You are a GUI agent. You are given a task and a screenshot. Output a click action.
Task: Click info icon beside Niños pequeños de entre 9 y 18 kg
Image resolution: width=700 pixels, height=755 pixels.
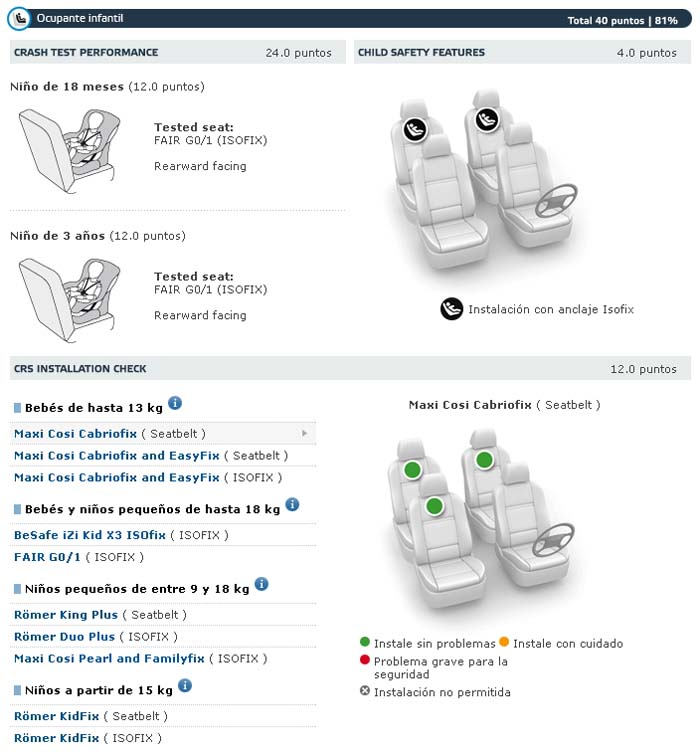(x=261, y=584)
